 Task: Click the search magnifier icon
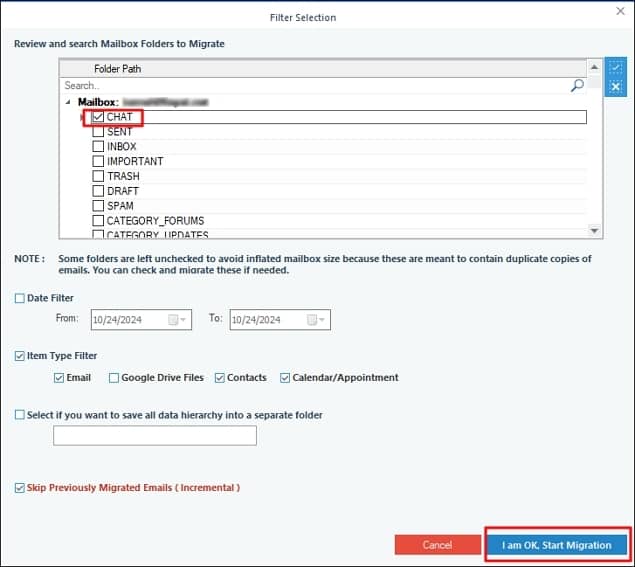click(577, 85)
